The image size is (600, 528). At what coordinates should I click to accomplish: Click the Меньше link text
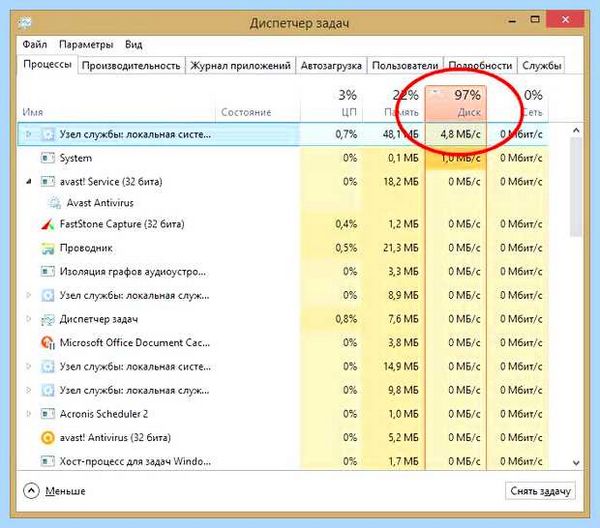[65, 491]
